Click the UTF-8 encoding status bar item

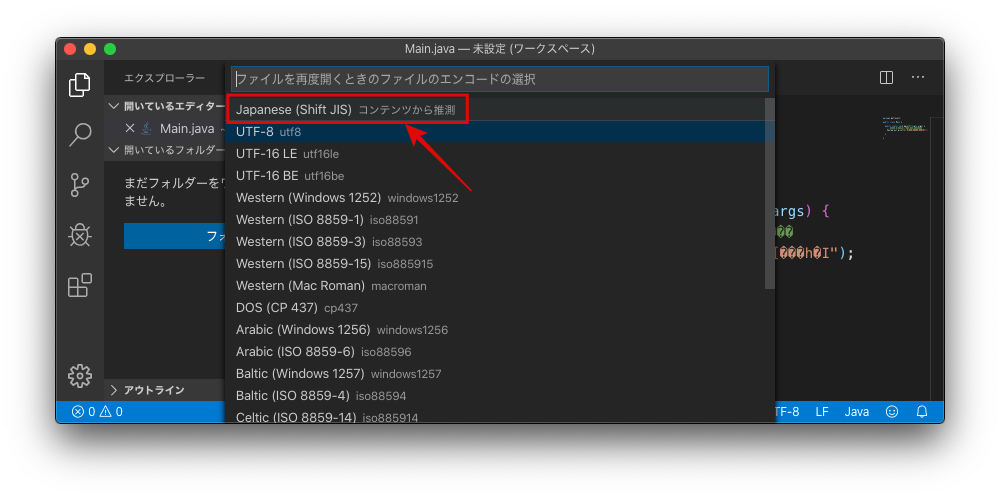click(788, 412)
